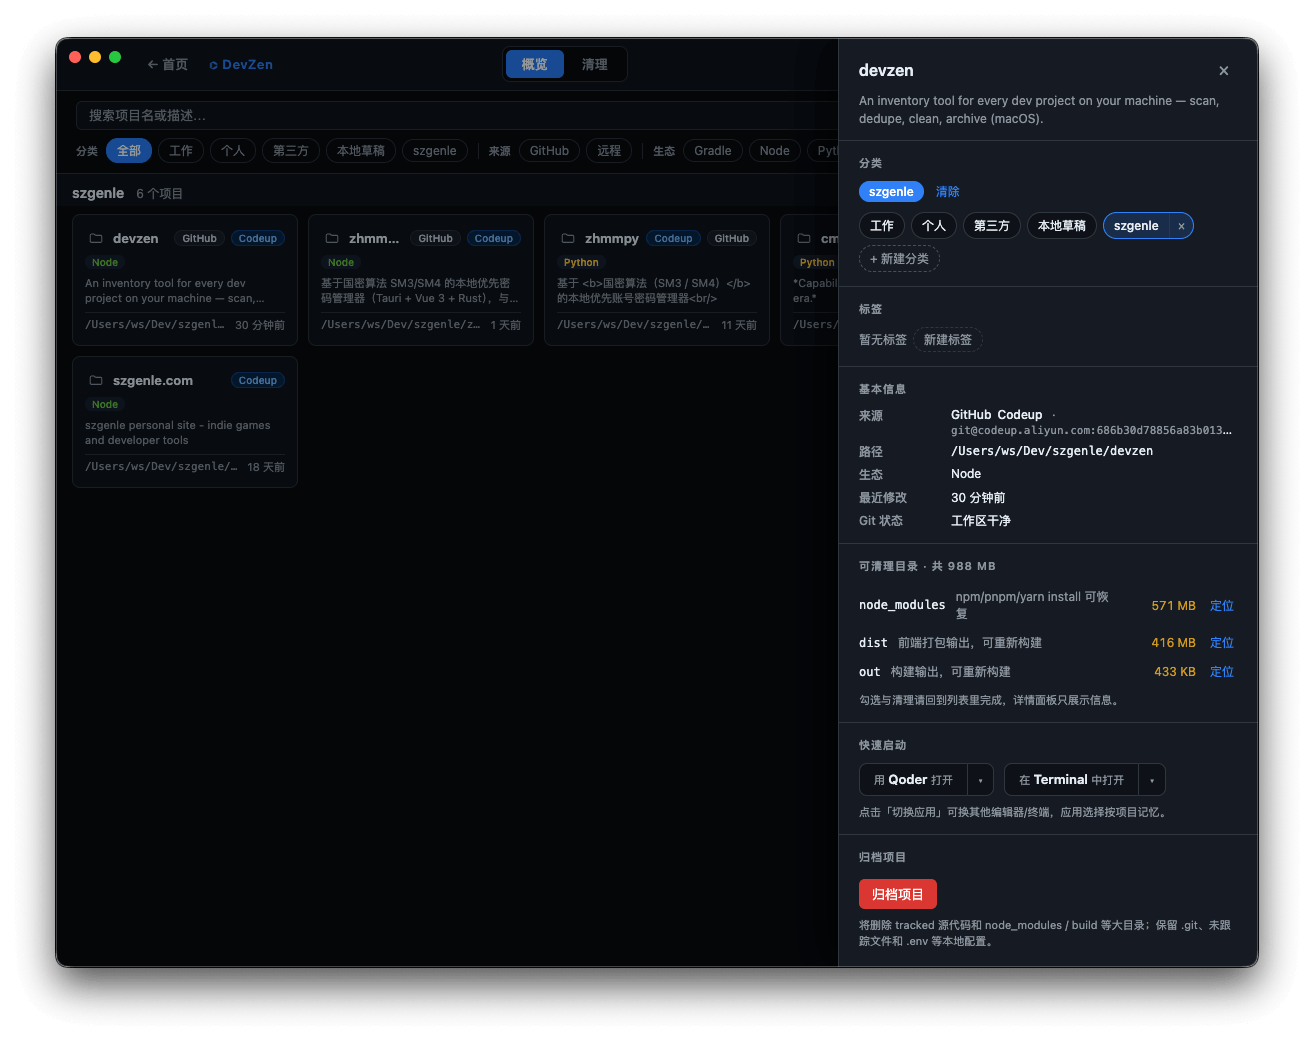1314x1041 pixels.
Task: Click Codeup badge on szgenle.com card
Action: point(258,381)
